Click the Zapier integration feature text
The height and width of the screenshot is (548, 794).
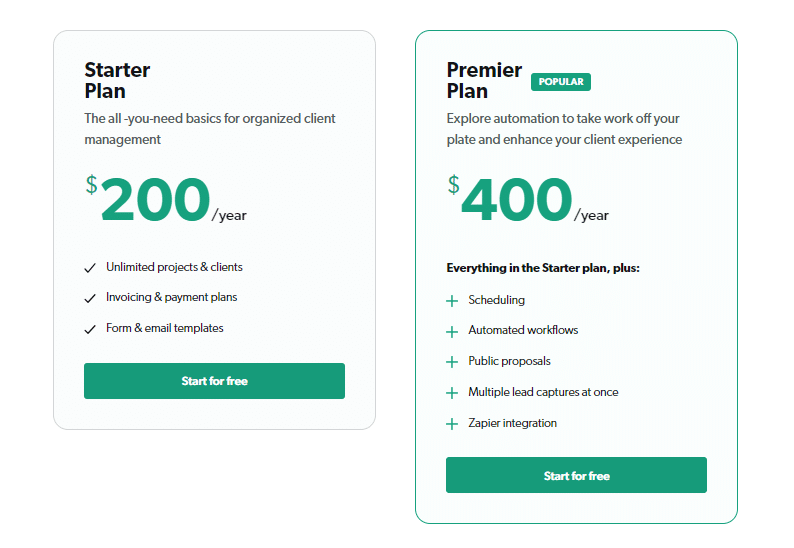coord(512,423)
